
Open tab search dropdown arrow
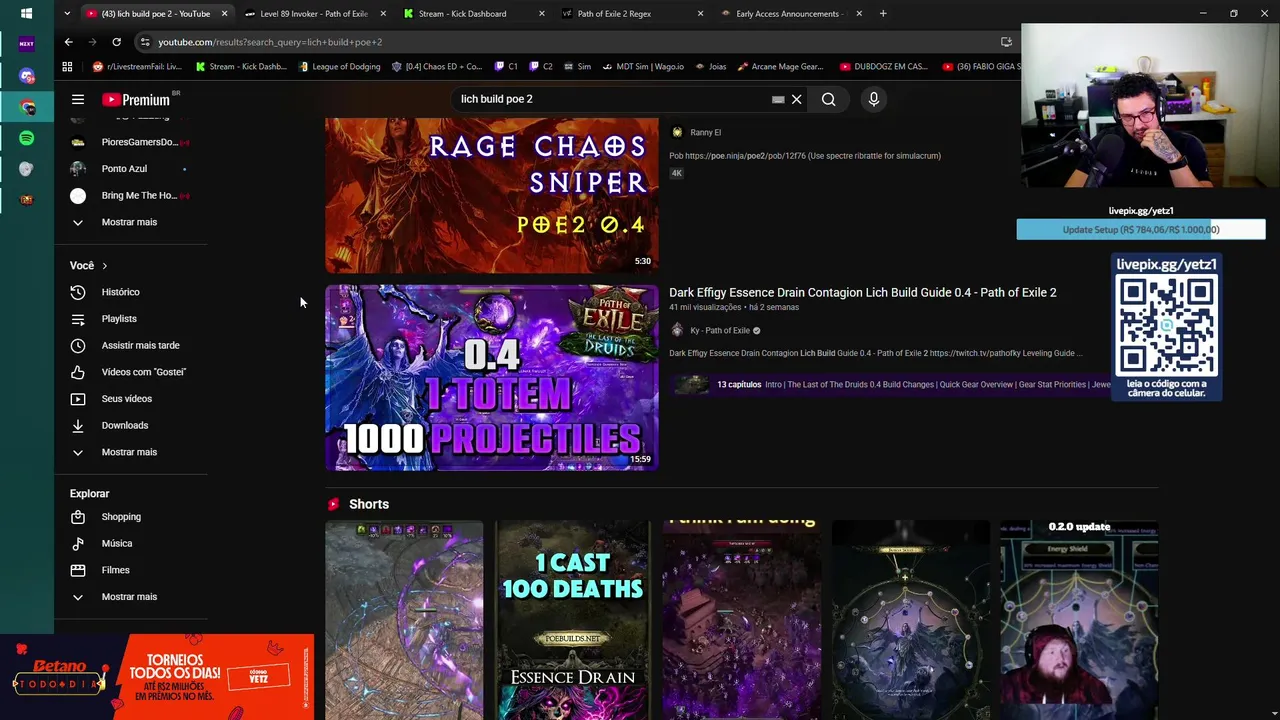66,14
